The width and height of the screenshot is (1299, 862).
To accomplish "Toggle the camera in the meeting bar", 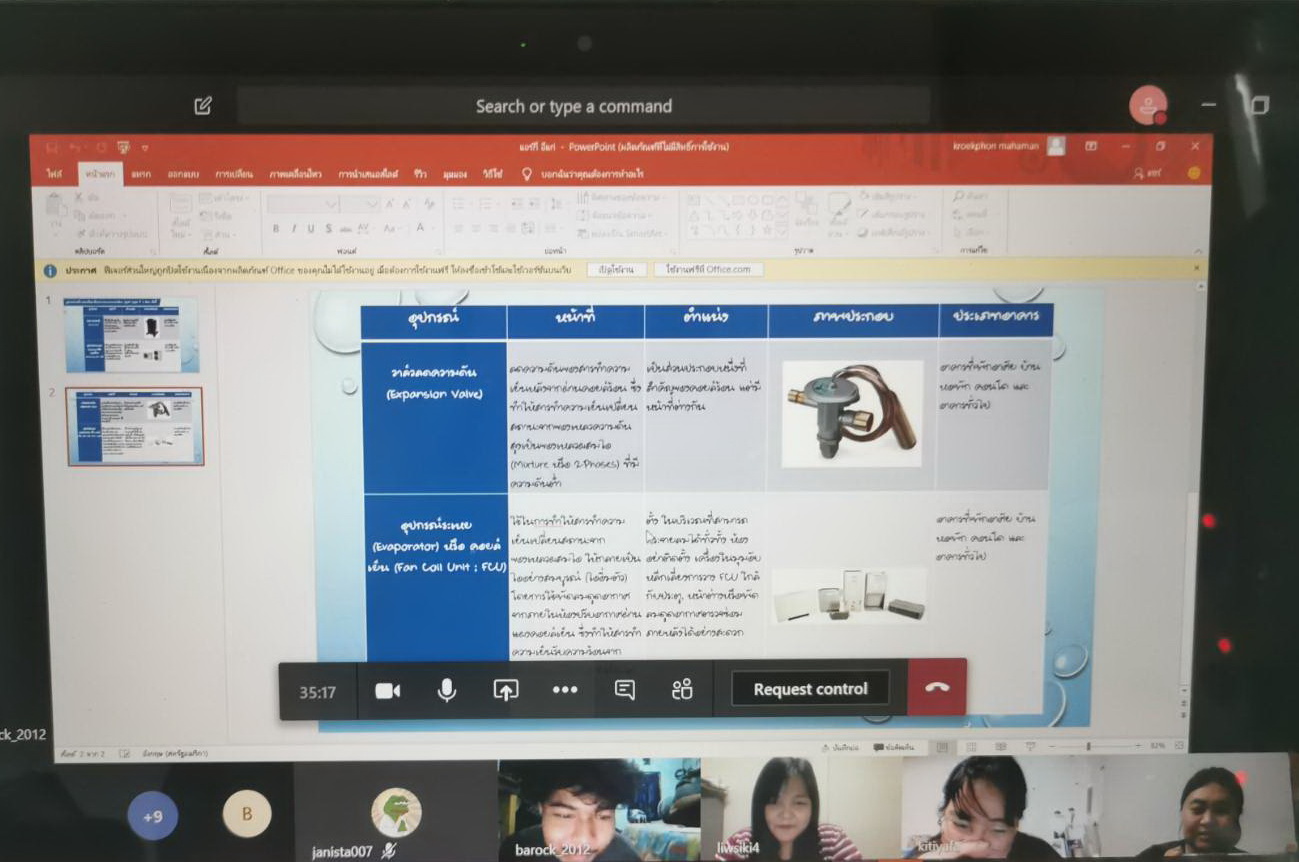I will [x=387, y=690].
